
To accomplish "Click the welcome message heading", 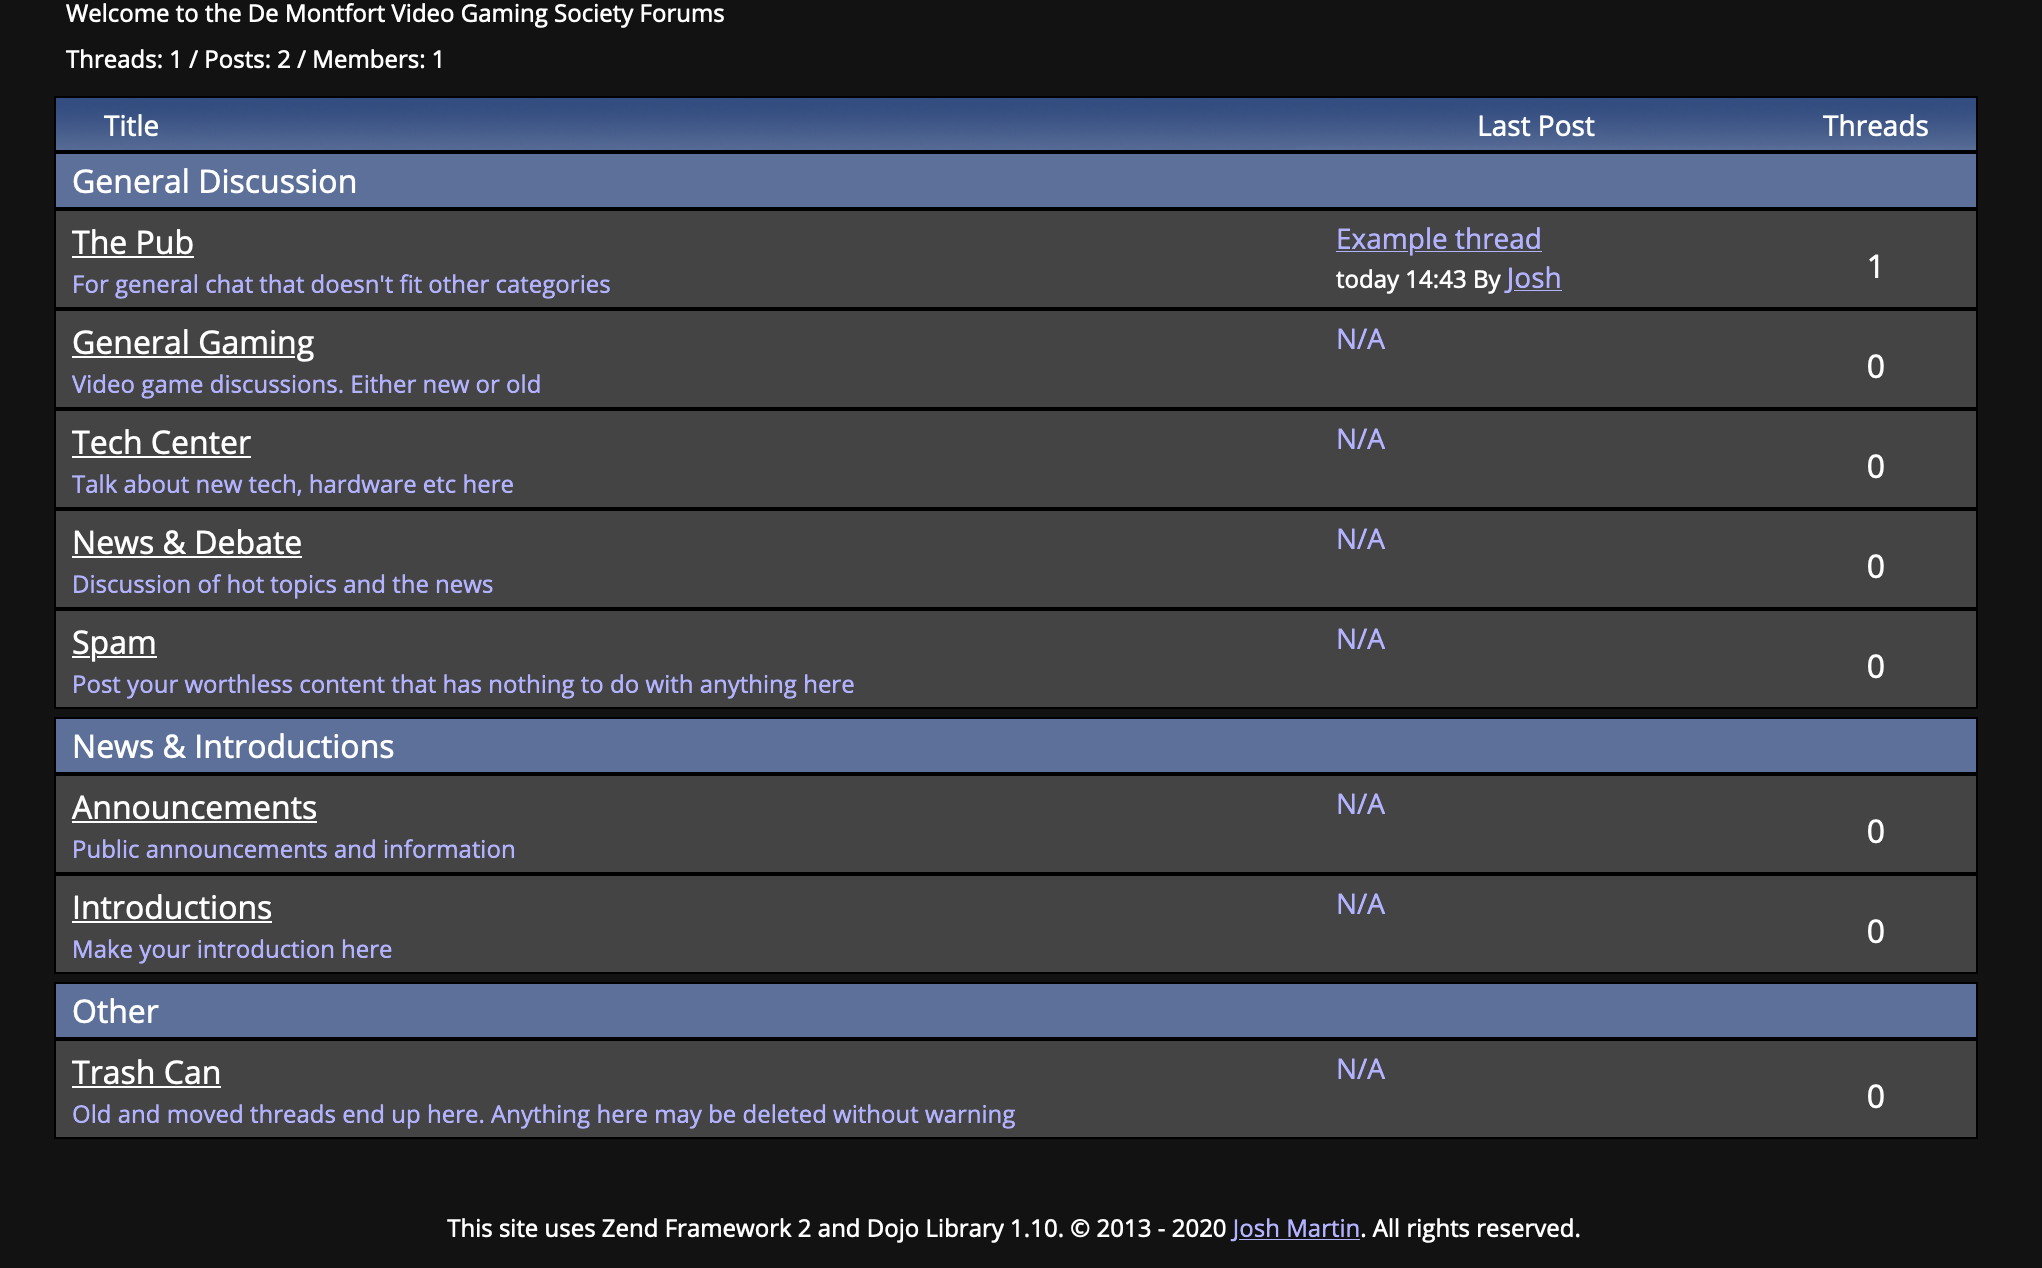I will click(395, 14).
